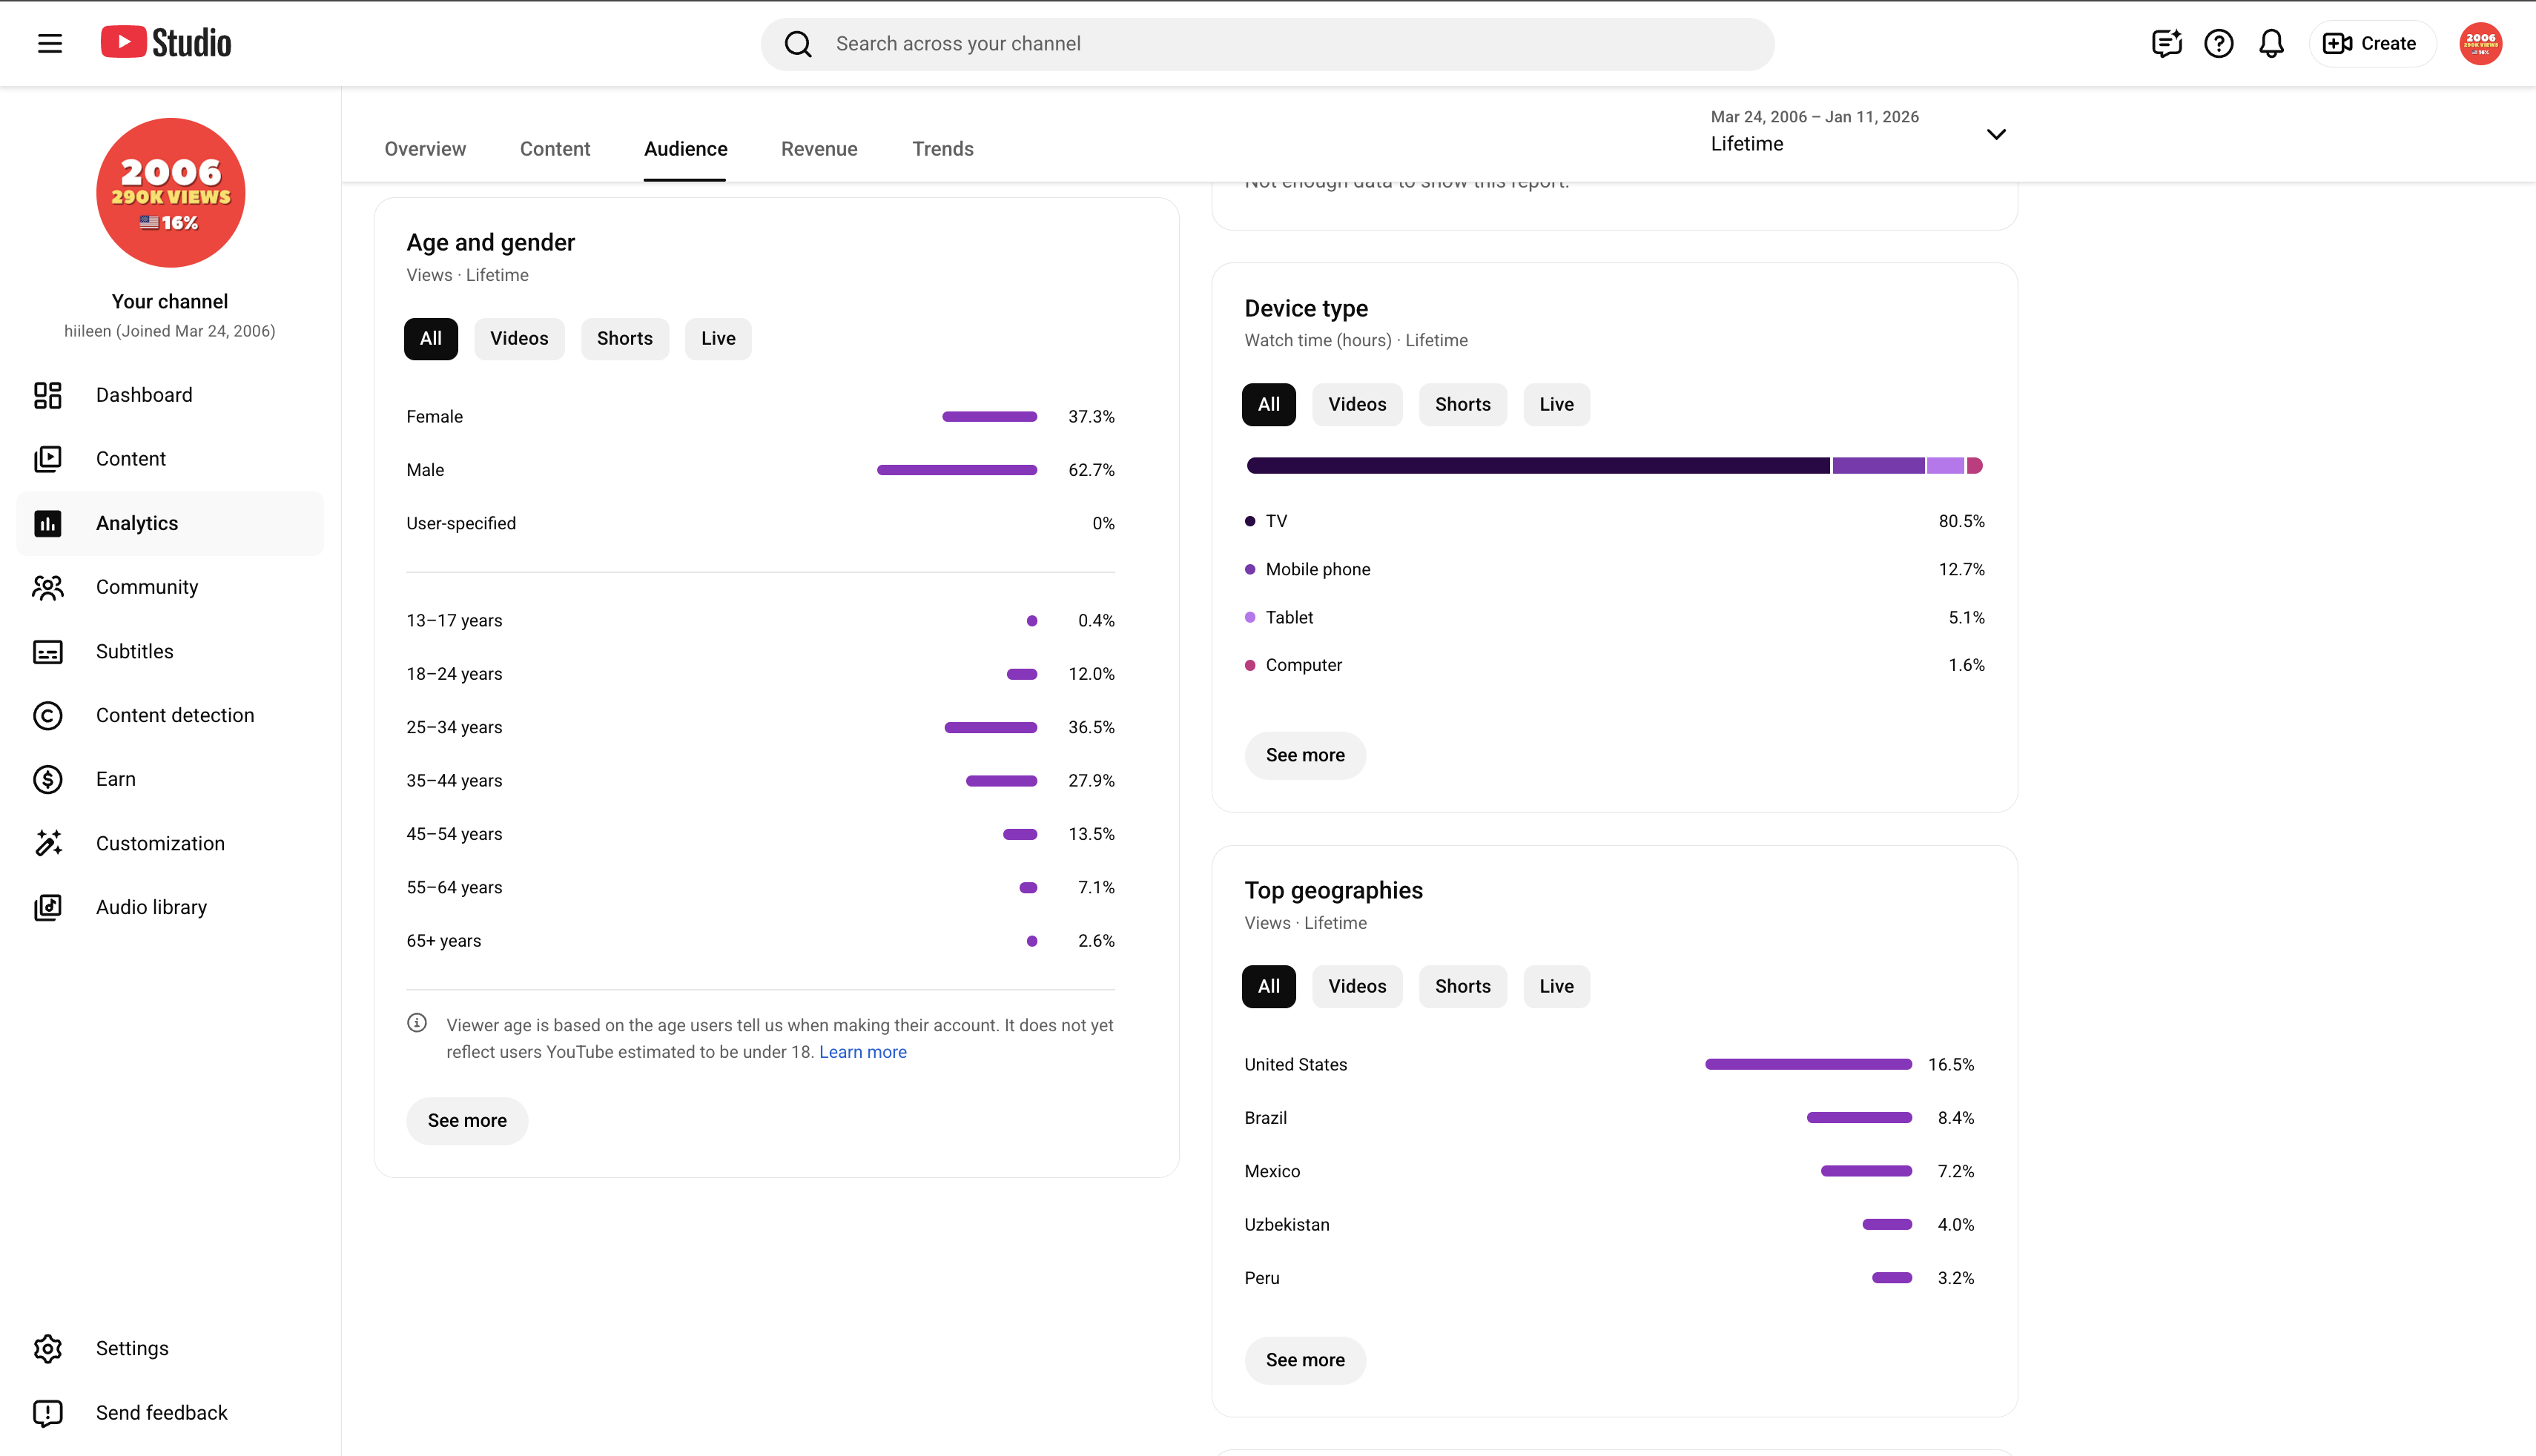Click the Send feedback icon
This screenshot has height=1456, width=2536.
click(x=48, y=1412)
